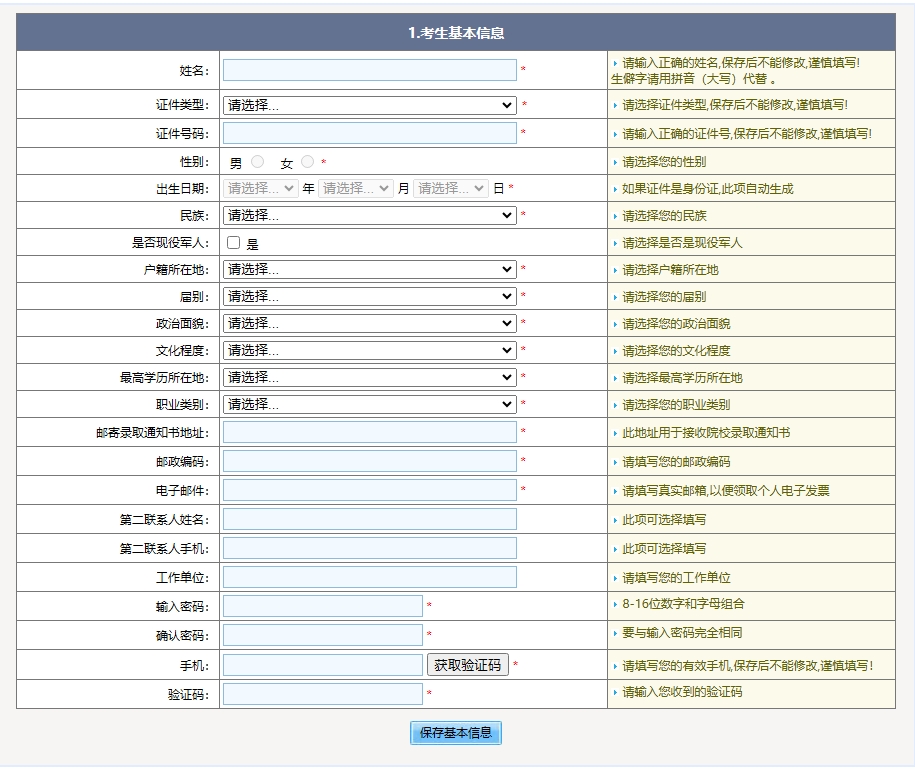Click the 获取验证码 button
Screen dimensions: 915x769
click(x=468, y=663)
